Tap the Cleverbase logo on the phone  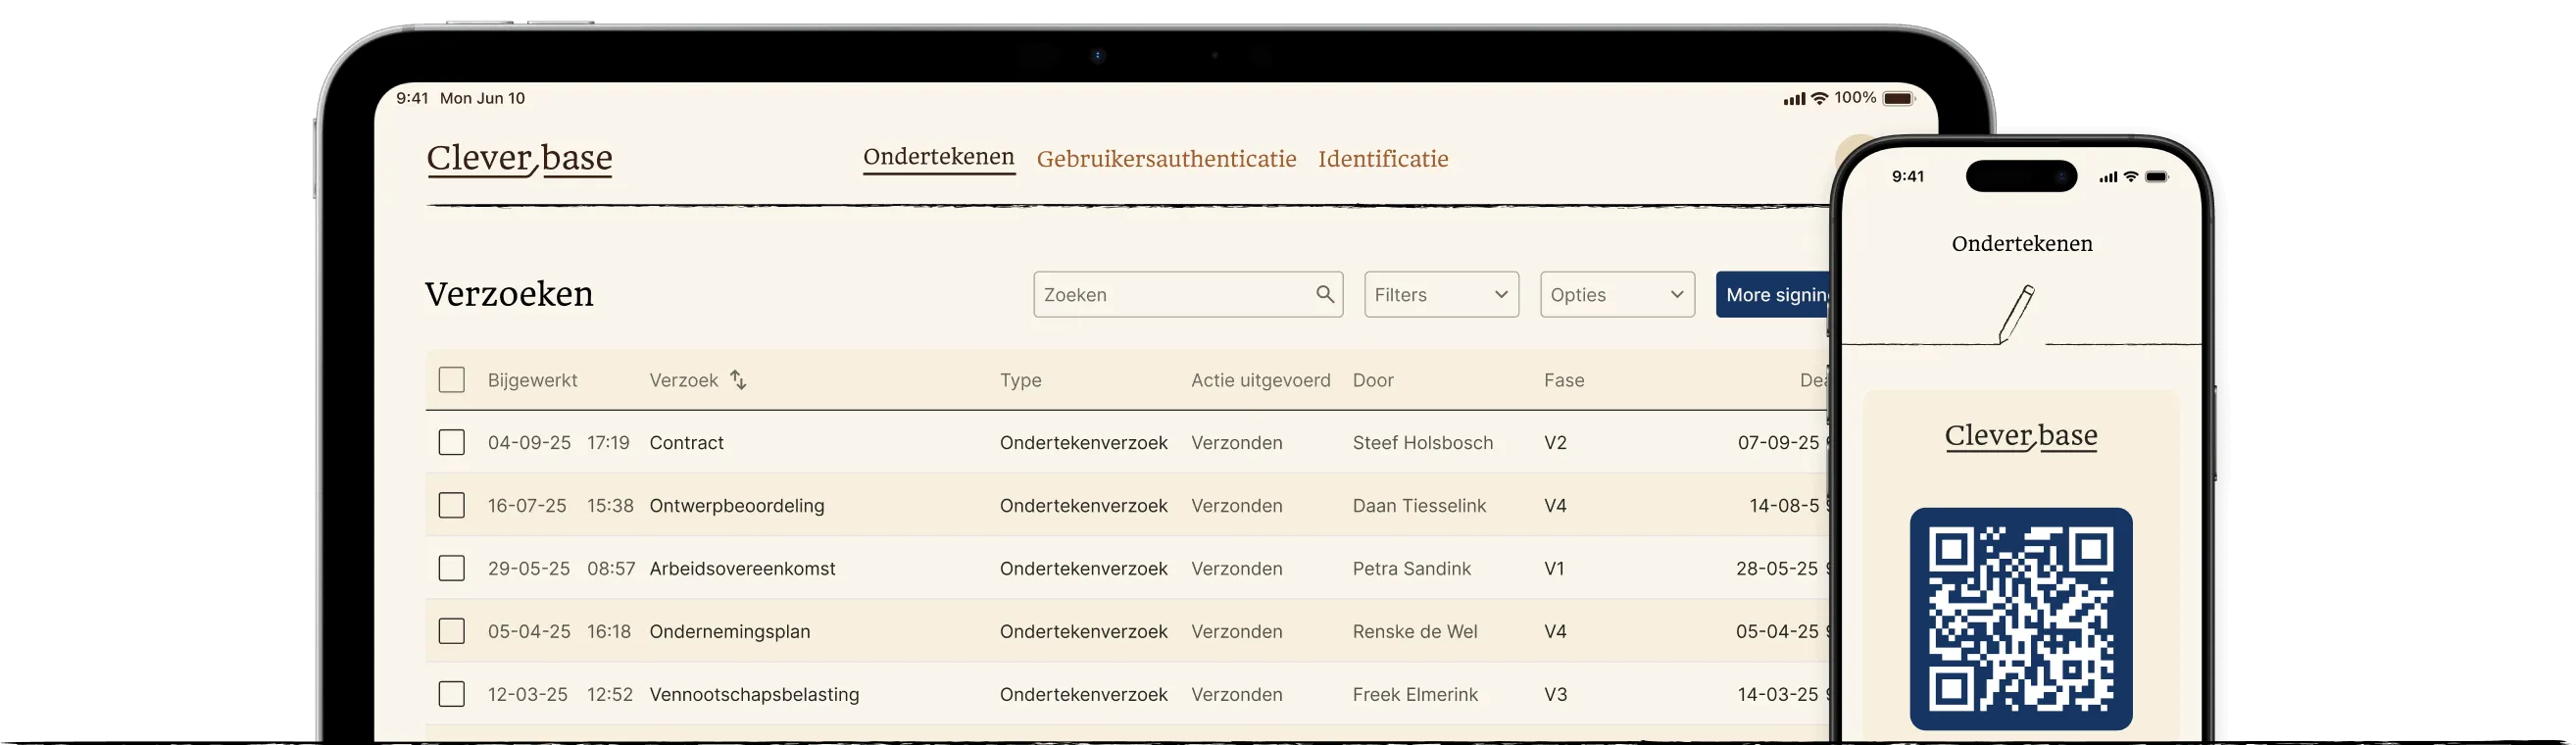click(2020, 437)
